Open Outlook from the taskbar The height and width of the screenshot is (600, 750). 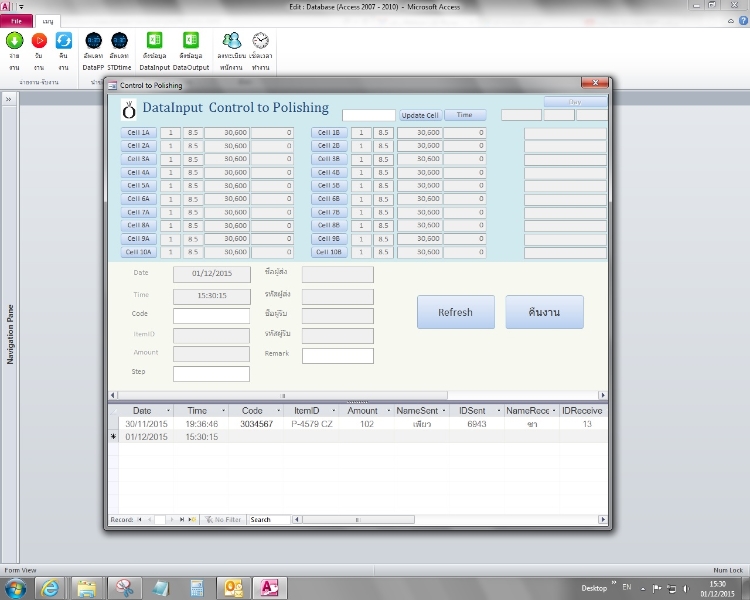click(235, 587)
